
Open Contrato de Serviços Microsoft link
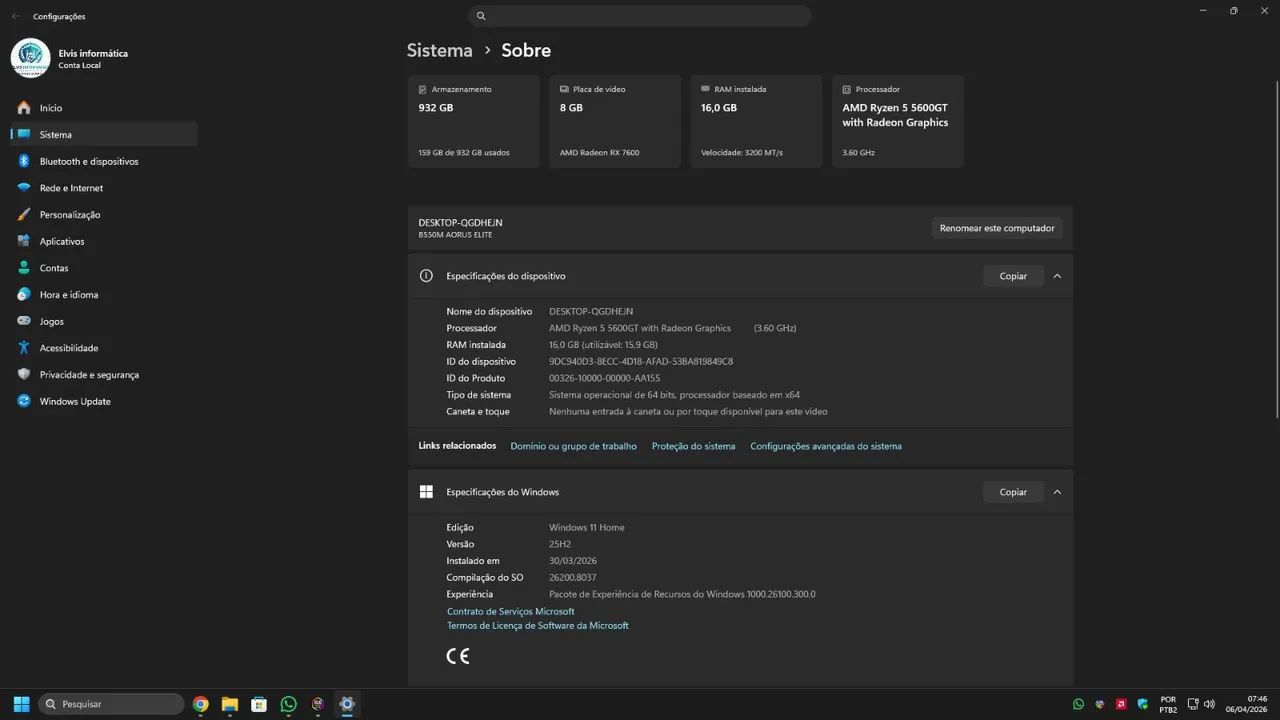click(511, 611)
